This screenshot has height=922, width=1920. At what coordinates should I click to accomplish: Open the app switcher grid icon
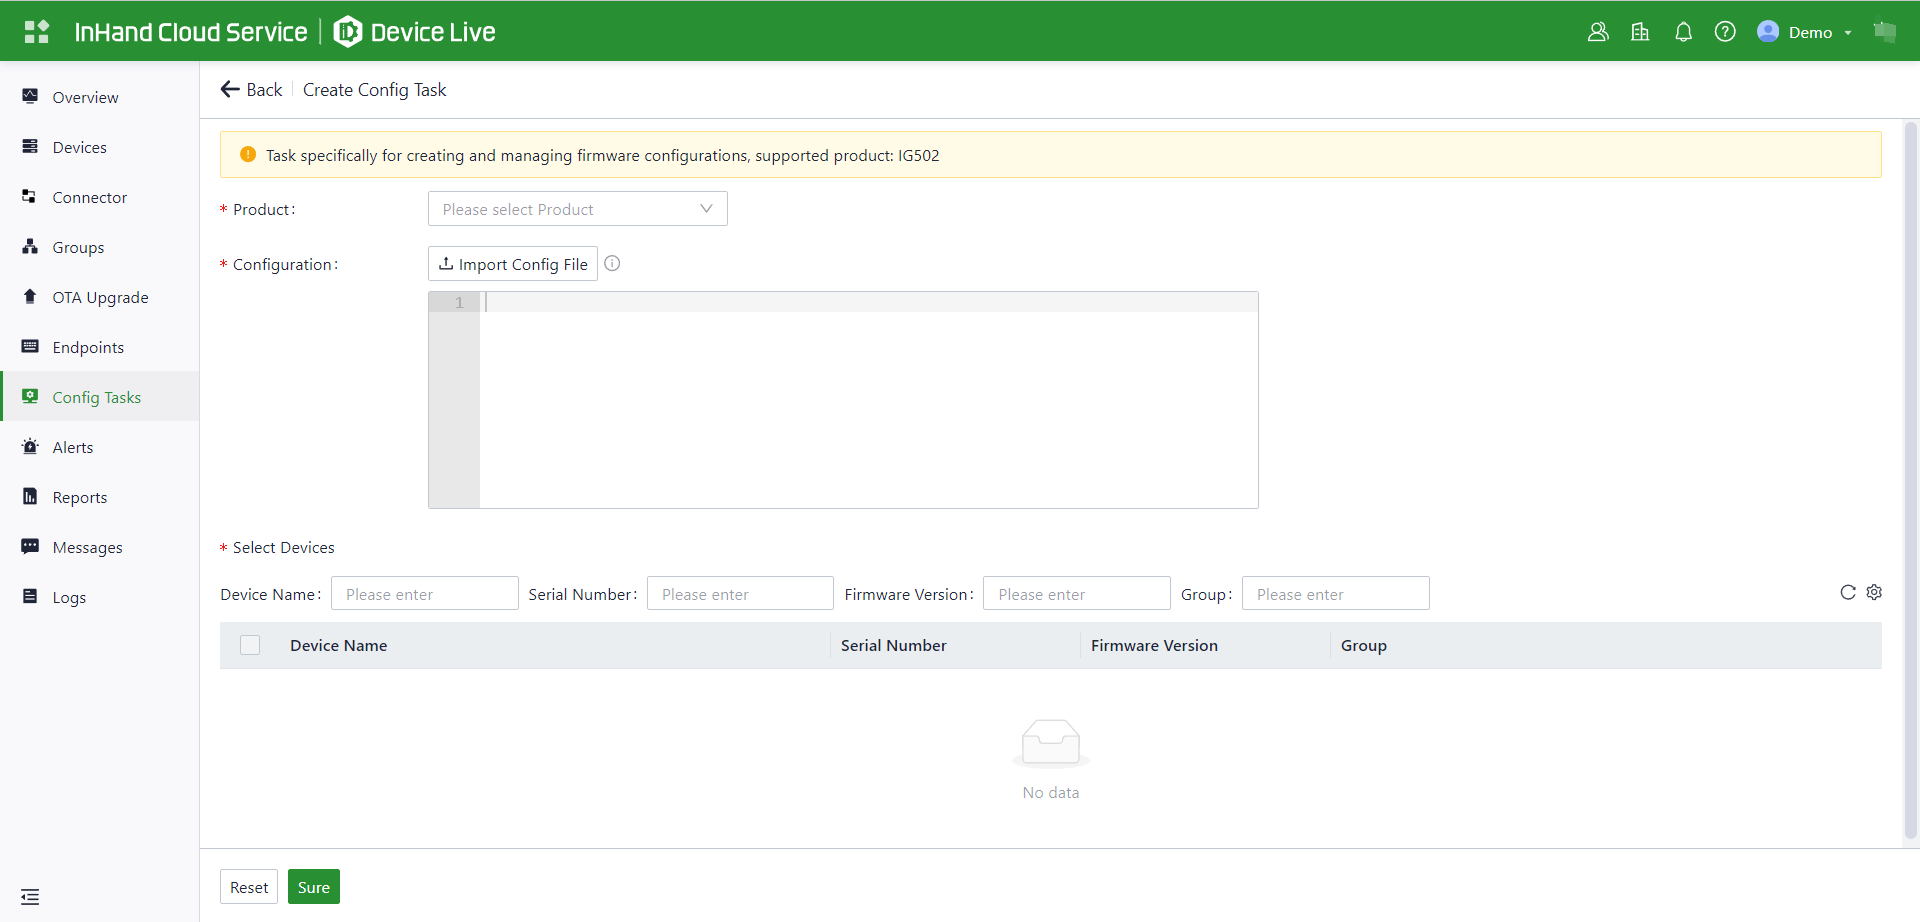(36, 32)
